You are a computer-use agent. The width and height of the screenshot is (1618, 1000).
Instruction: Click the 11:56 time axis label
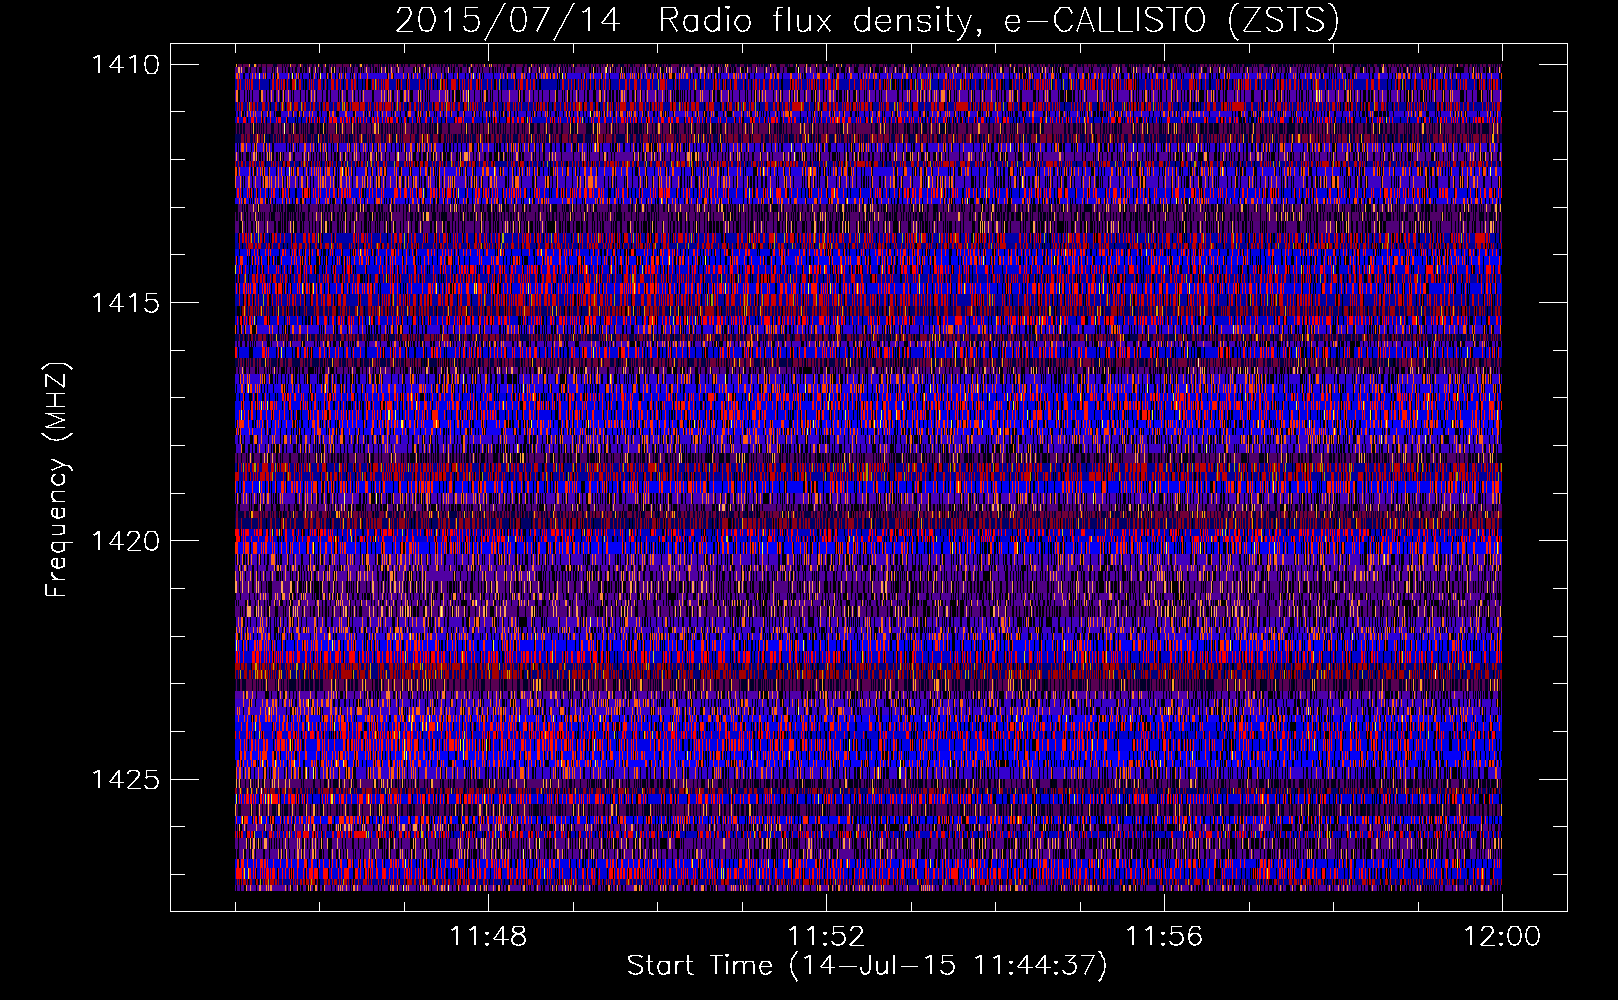pos(1164,937)
